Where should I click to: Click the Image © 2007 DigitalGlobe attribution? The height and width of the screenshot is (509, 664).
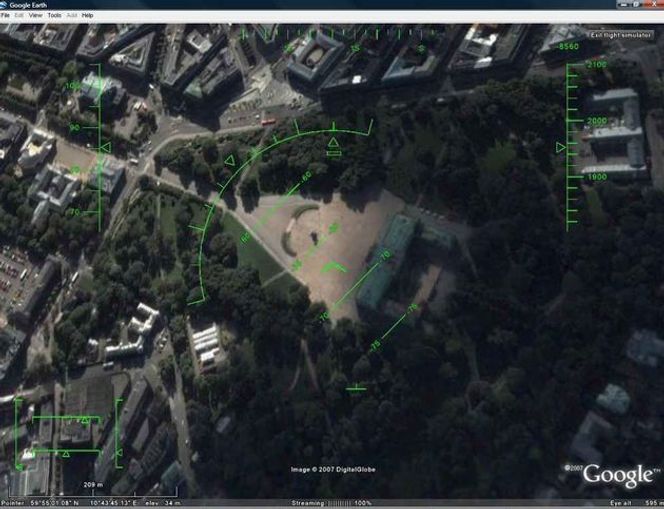coord(333,469)
